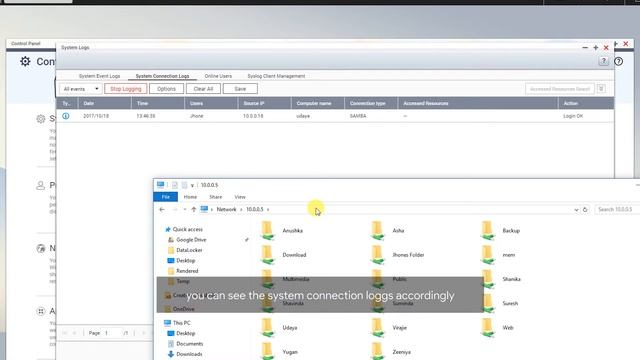Select the Shanika shared folder icon

(488, 279)
